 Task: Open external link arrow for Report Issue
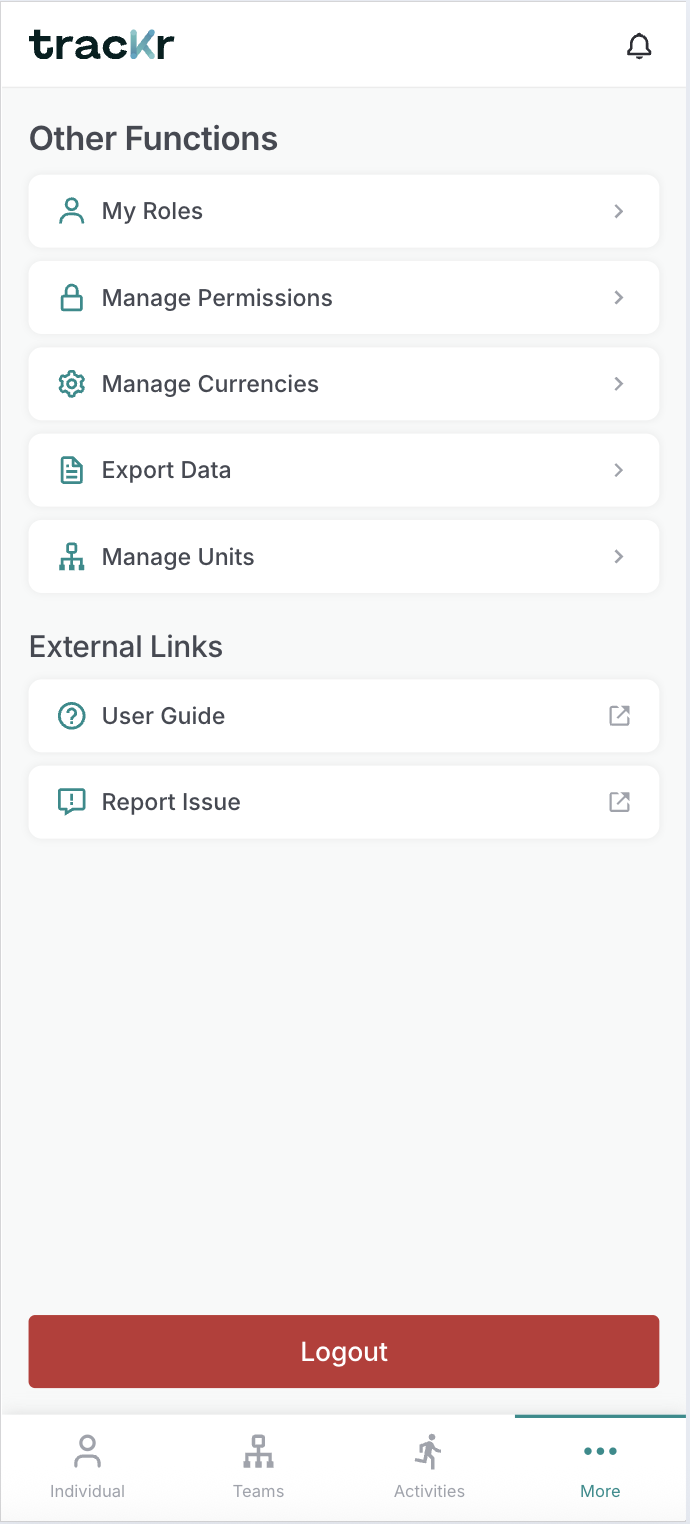(620, 802)
